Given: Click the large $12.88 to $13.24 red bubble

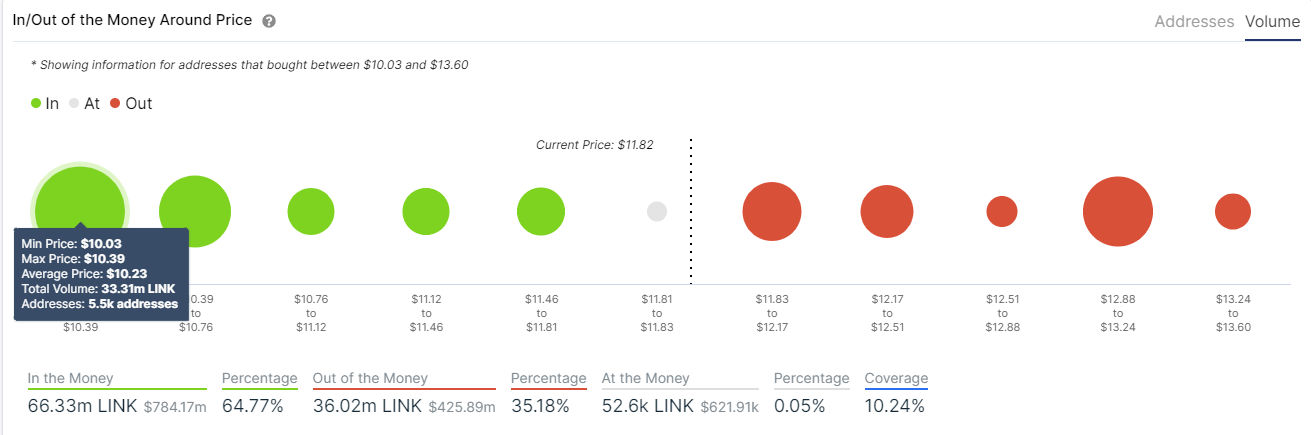Looking at the screenshot, I should (1117, 211).
